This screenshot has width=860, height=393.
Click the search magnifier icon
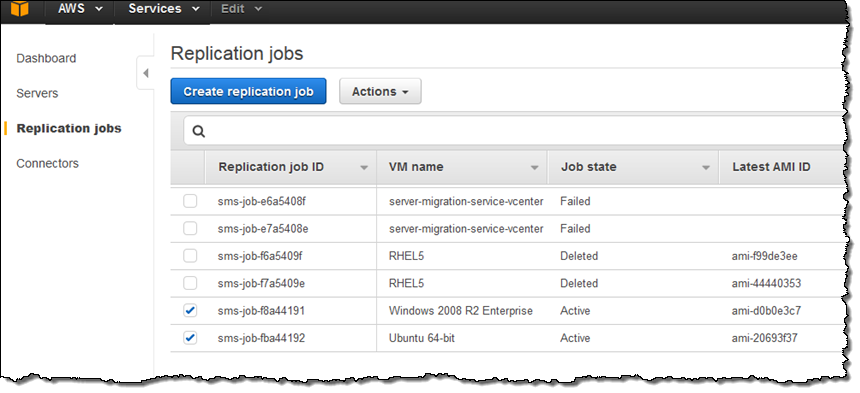[x=199, y=132]
